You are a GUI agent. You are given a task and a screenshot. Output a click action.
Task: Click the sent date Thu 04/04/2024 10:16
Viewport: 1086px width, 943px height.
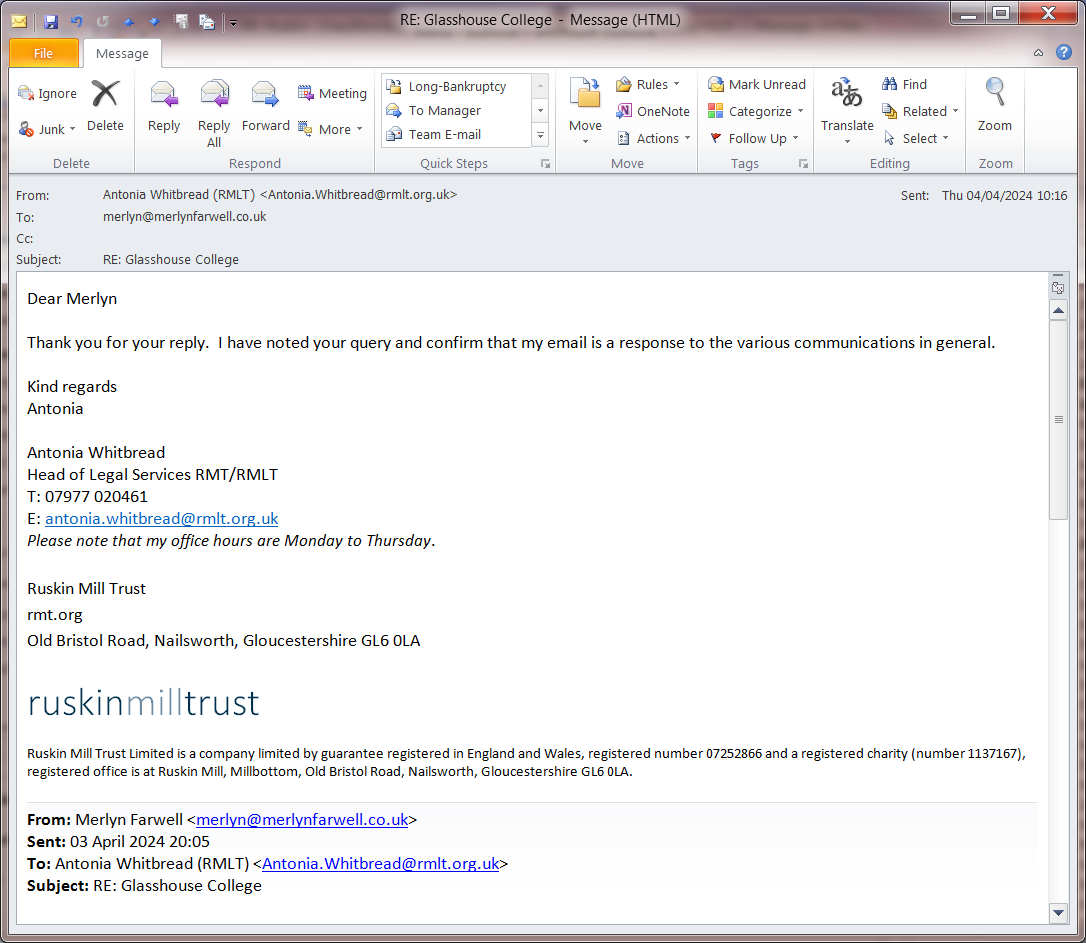pos(1004,196)
